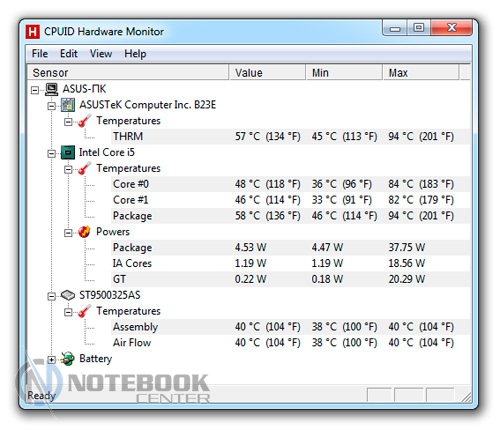
Task: Click the Intel Core i5 chip icon
Action: [x=68, y=153]
